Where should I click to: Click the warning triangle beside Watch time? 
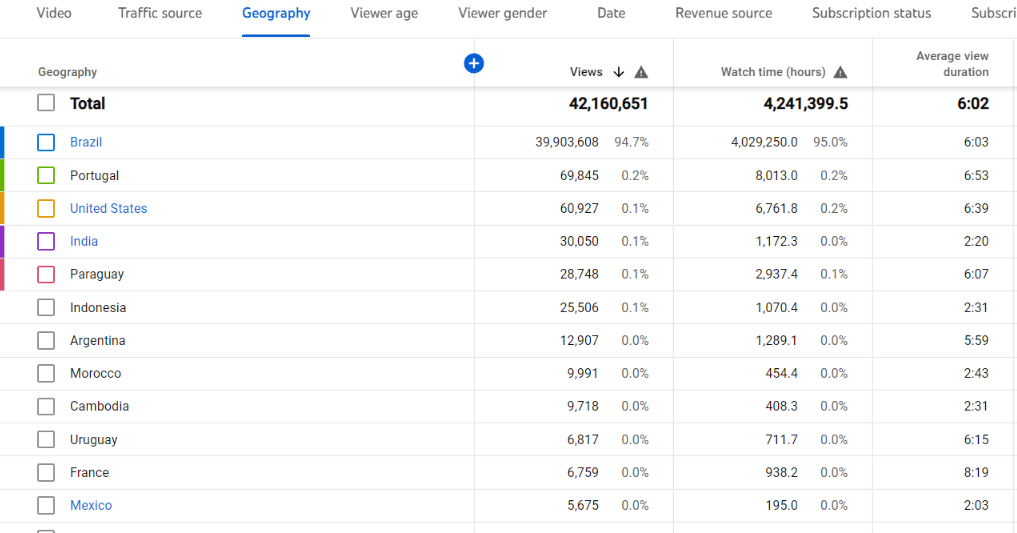click(x=840, y=72)
